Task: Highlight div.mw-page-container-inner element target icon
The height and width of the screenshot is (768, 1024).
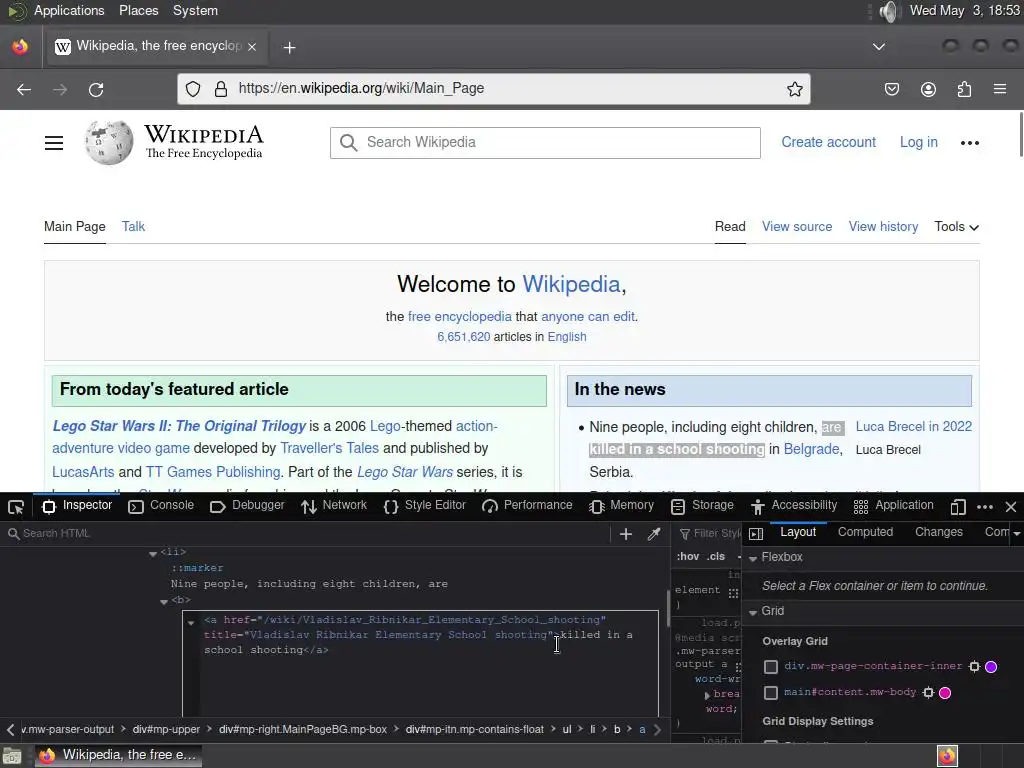Action: coord(974,666)
